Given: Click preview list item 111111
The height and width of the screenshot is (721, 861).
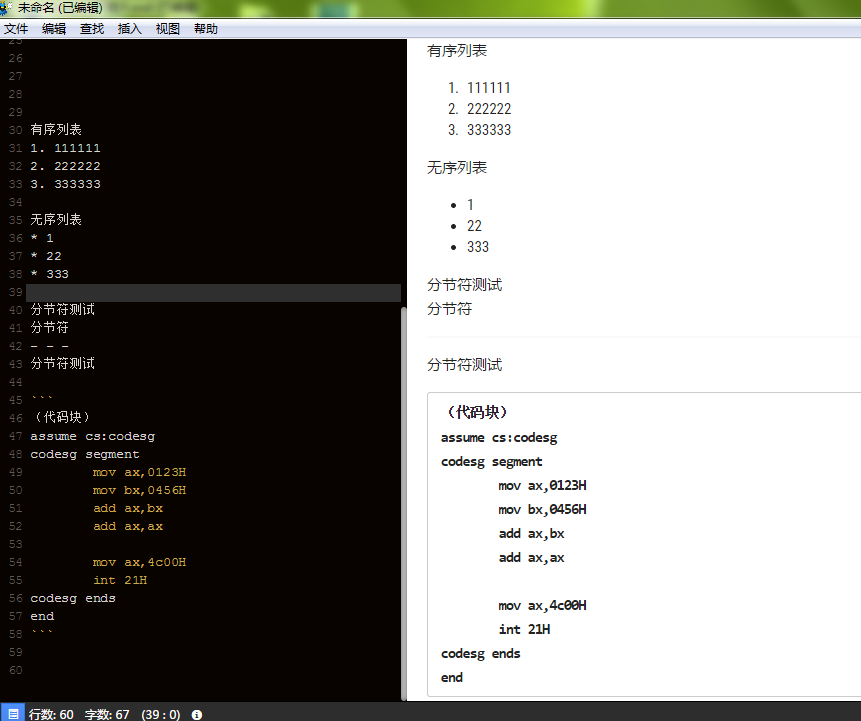Looking at the screenshot, I should (x=489, y=88).
